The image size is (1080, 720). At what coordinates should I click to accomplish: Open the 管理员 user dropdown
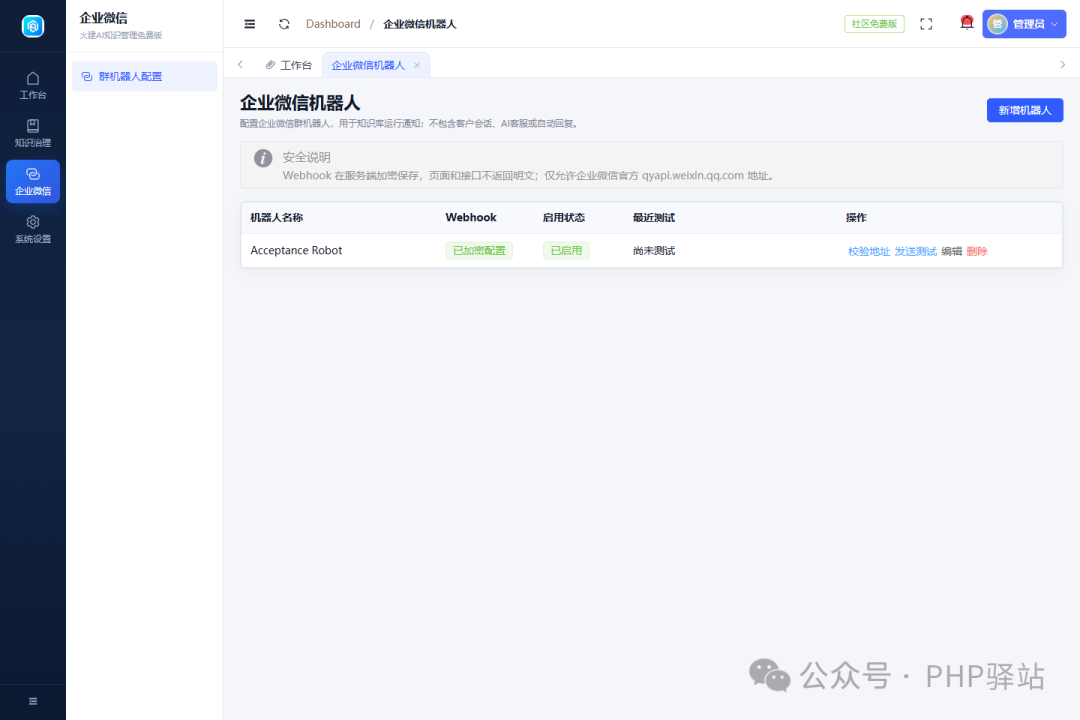tap(1024, 24)
